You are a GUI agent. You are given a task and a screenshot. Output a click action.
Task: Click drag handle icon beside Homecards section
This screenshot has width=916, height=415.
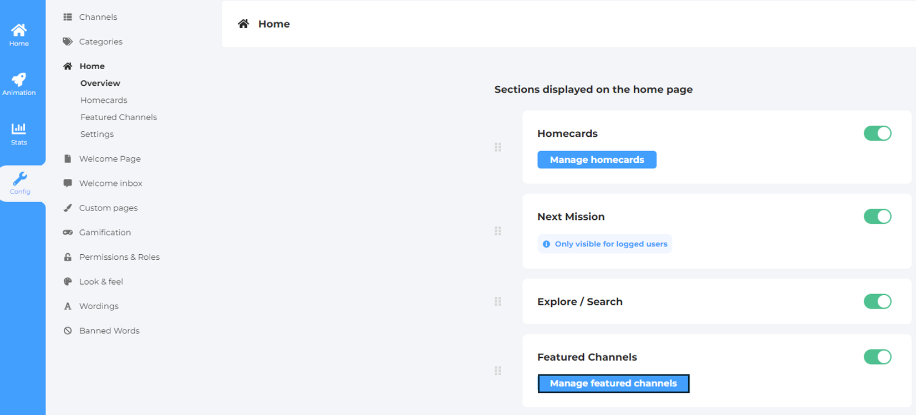pyautogui.click(x=497, y=147)
